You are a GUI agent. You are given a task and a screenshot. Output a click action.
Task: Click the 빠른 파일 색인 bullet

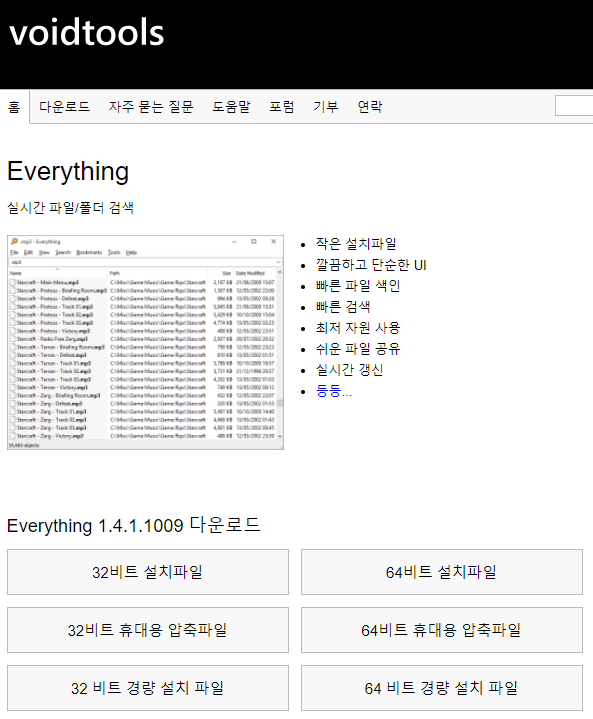[x=358, y=286]
